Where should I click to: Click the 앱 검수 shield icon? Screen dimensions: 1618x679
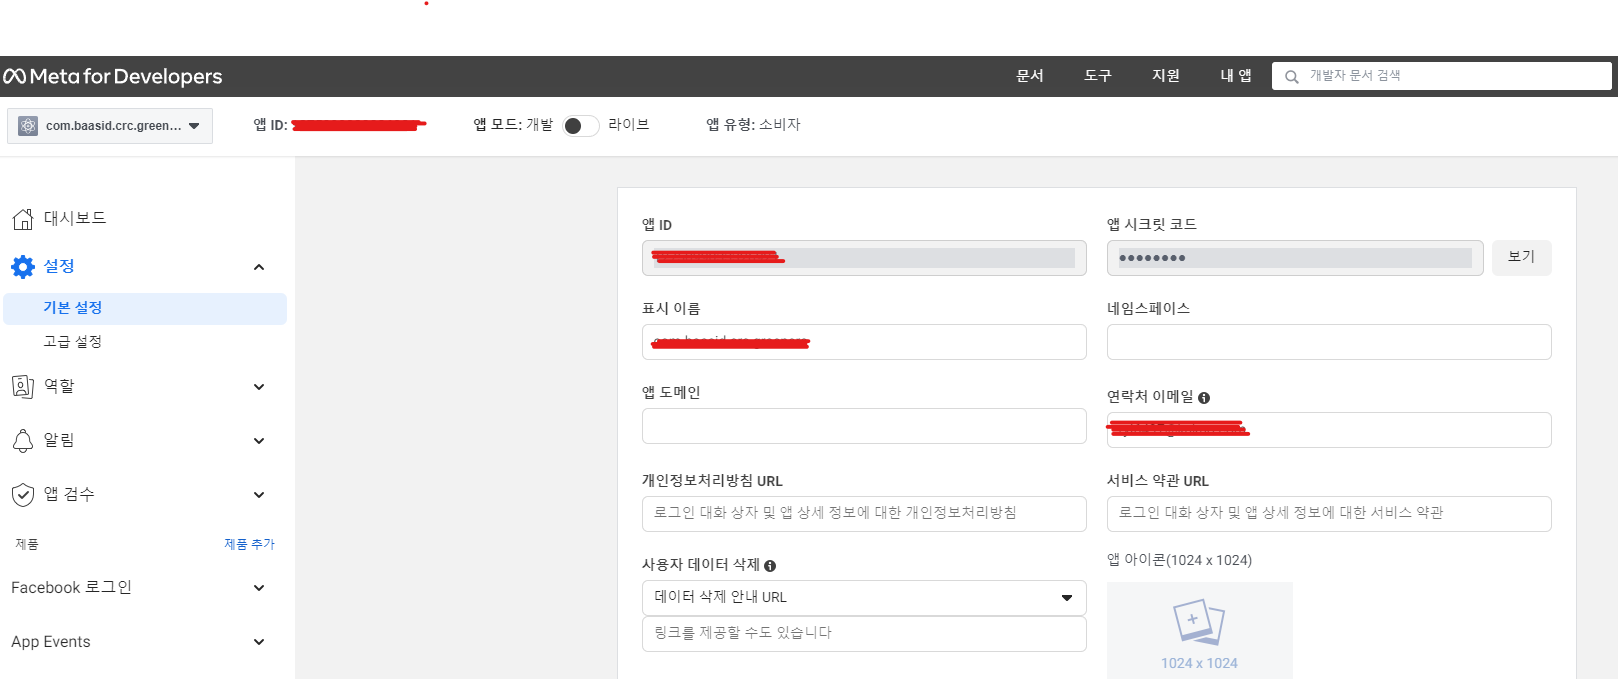tap(23, 495)
